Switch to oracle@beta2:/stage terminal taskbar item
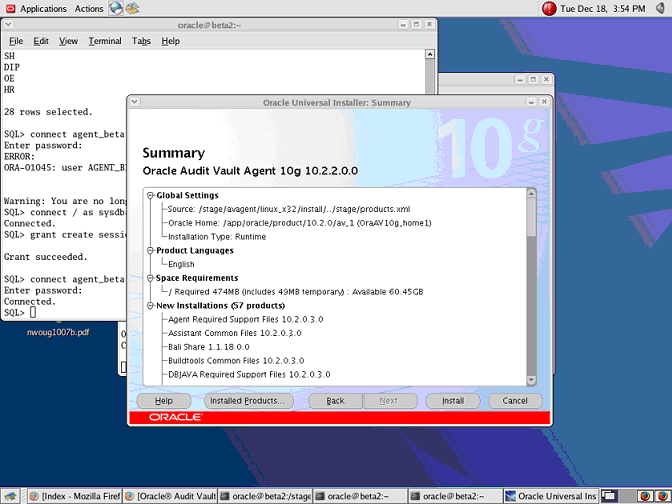 (x=265, y=496)
